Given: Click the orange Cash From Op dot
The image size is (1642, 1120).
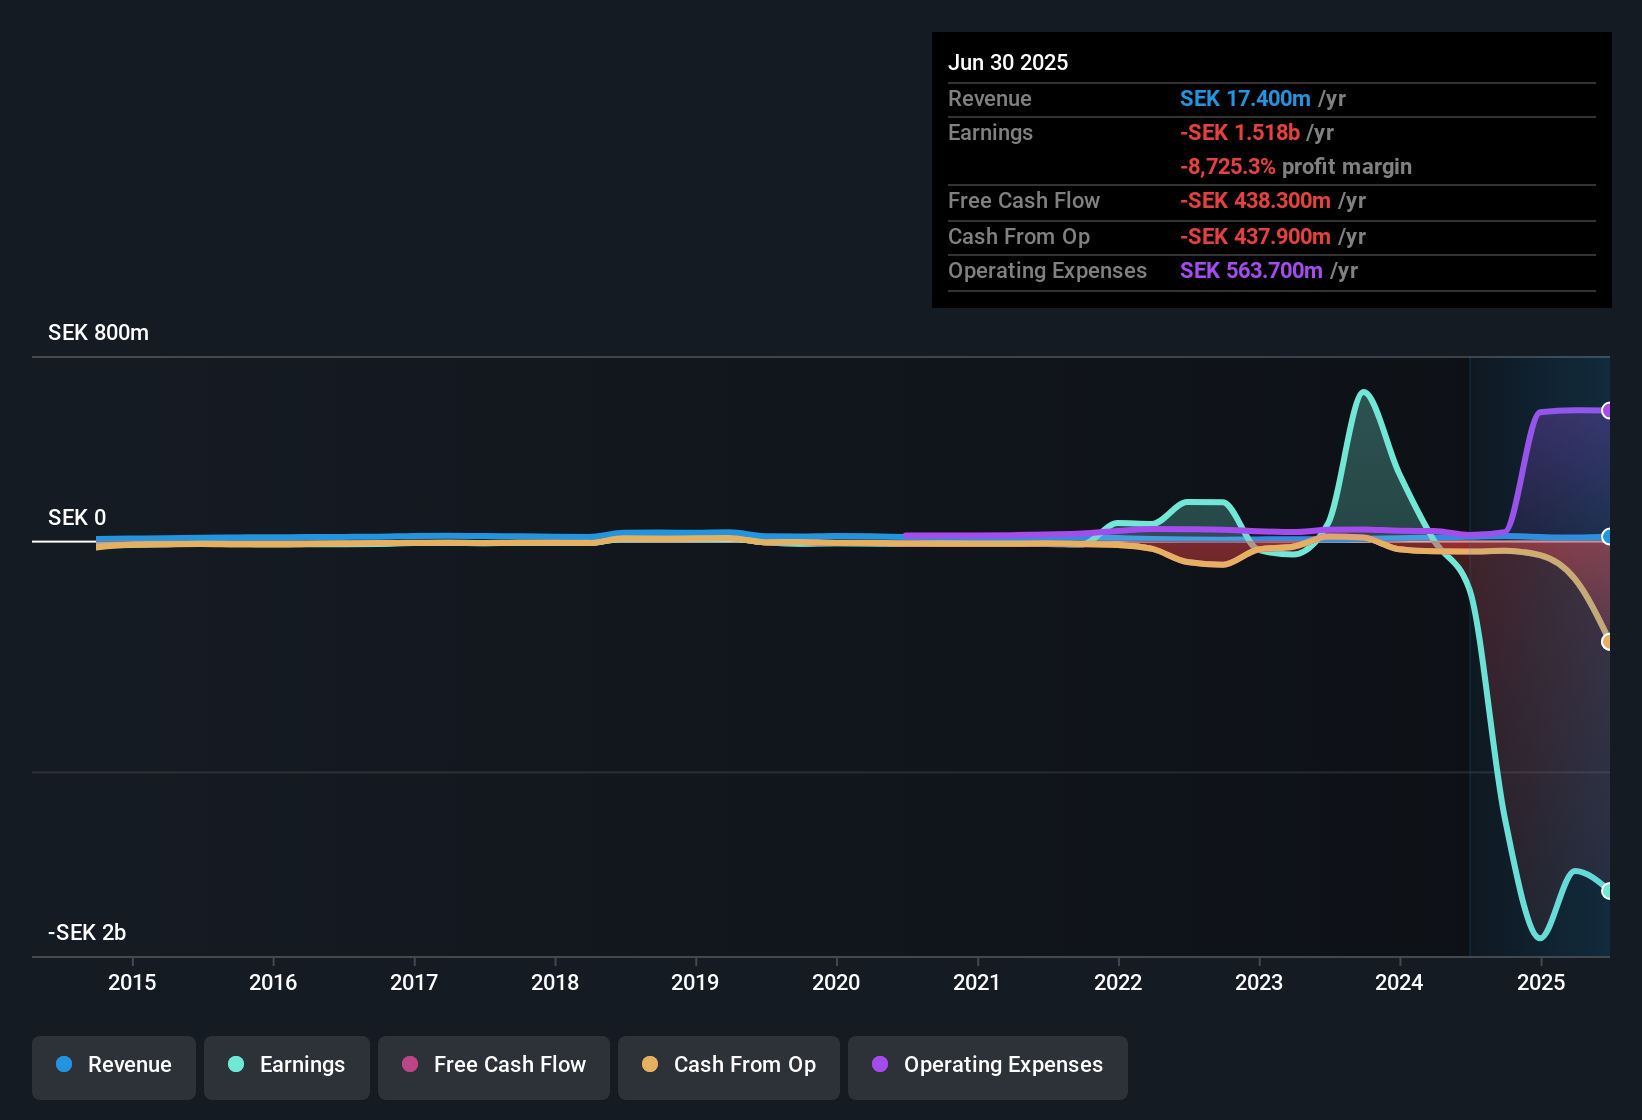Looking at the screenshot, I should point(650,1064).
